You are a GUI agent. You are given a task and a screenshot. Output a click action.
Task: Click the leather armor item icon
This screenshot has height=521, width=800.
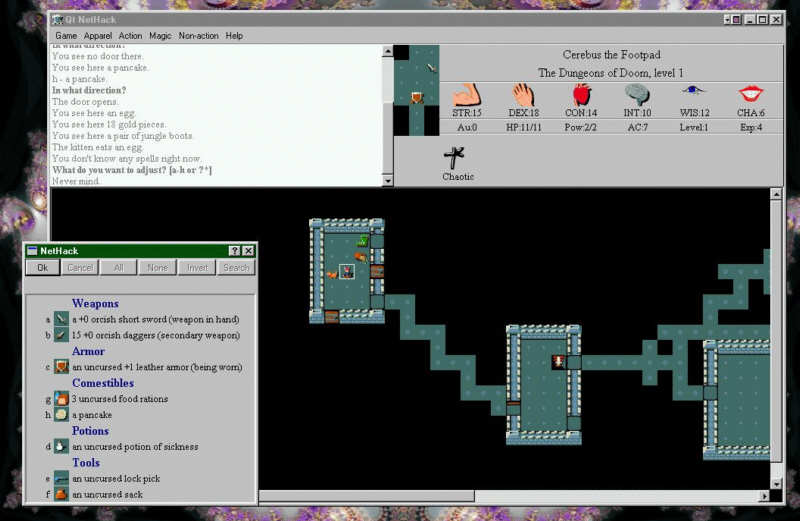coord(61,367)
